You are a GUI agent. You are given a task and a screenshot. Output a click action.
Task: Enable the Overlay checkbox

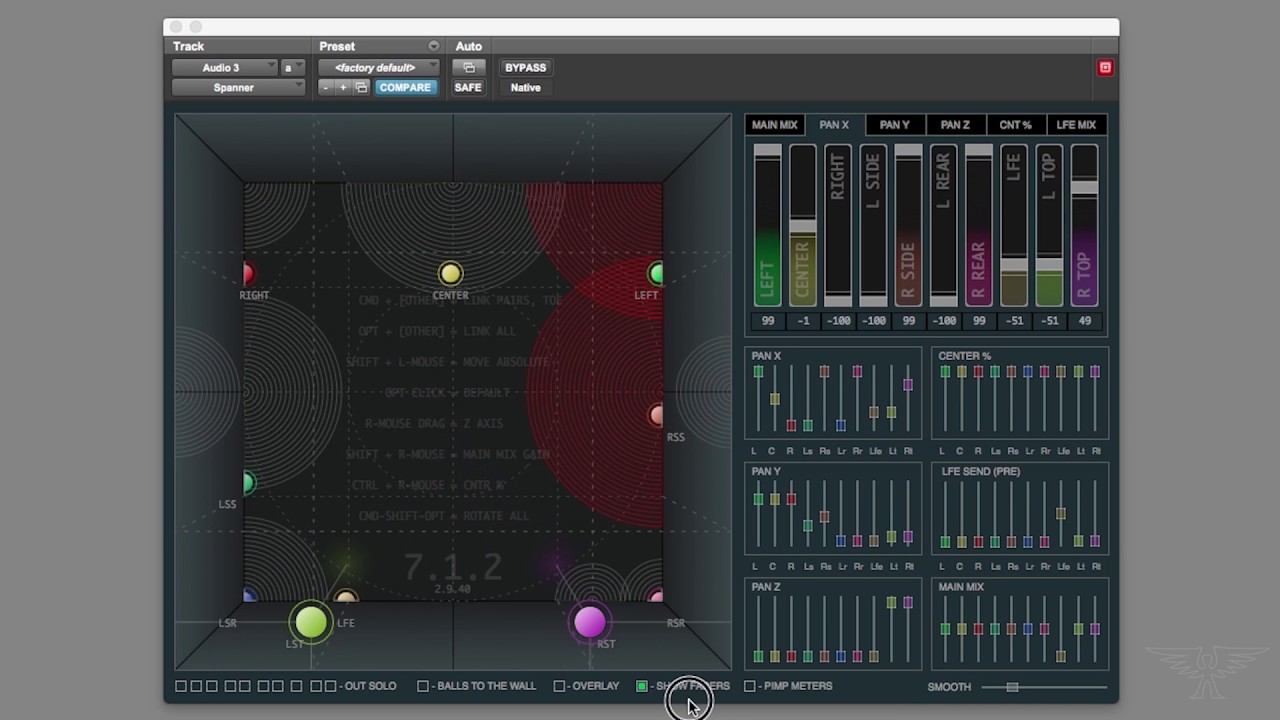(x=559, y=686)
